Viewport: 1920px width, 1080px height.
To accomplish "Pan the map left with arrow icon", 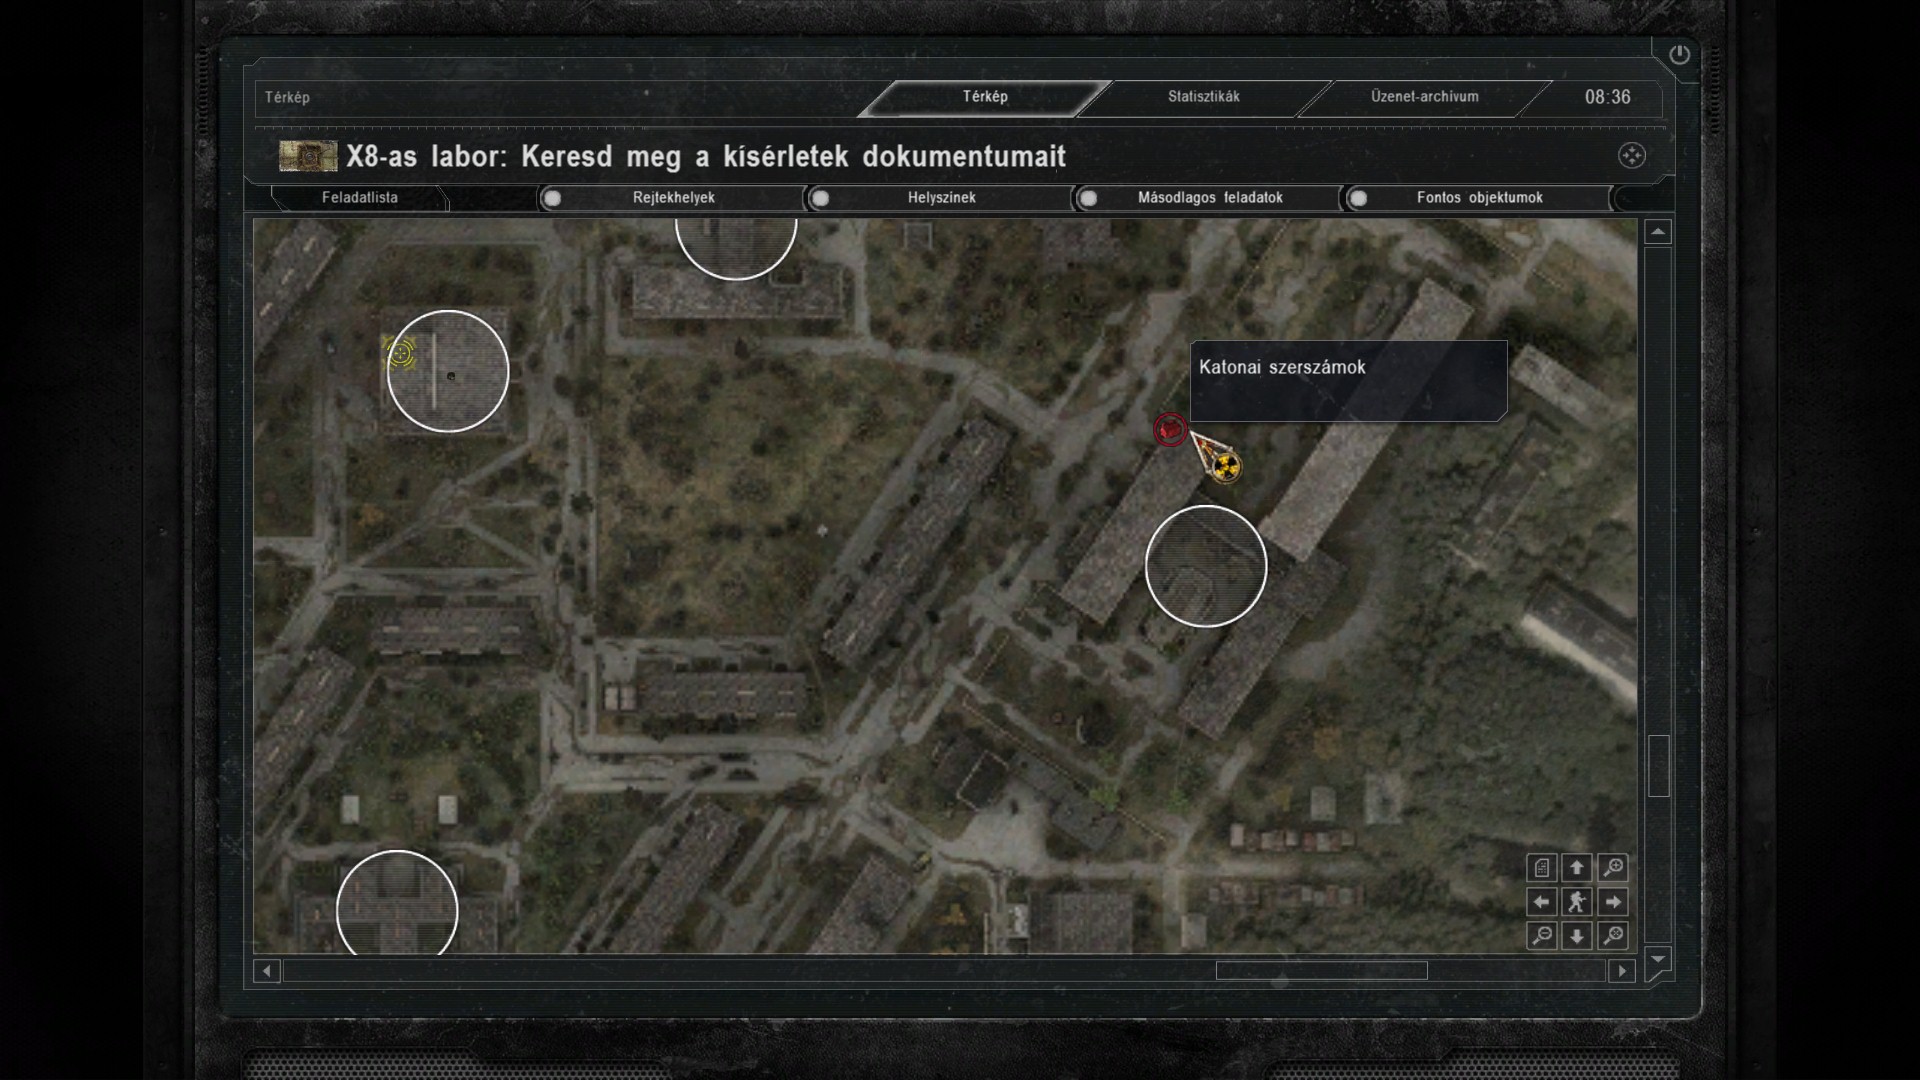I will [x=1542, y=902].
